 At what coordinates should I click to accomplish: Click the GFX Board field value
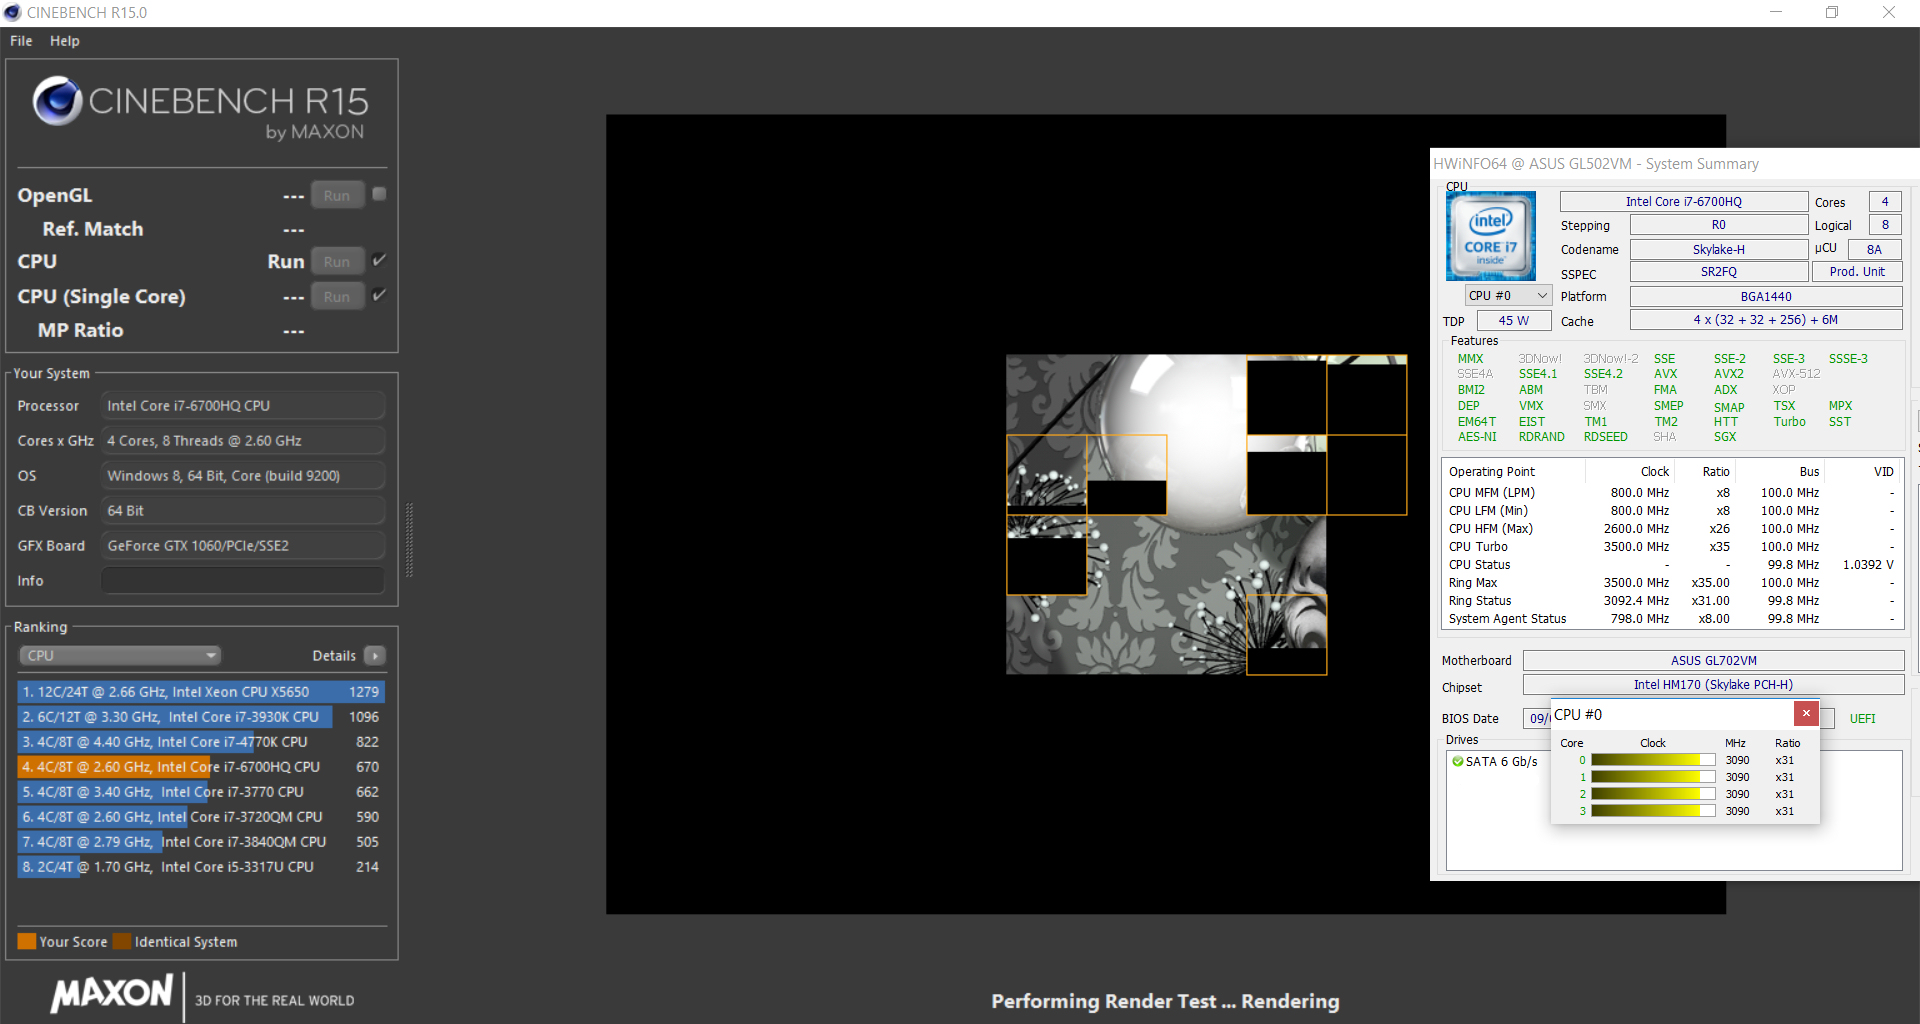243,546
